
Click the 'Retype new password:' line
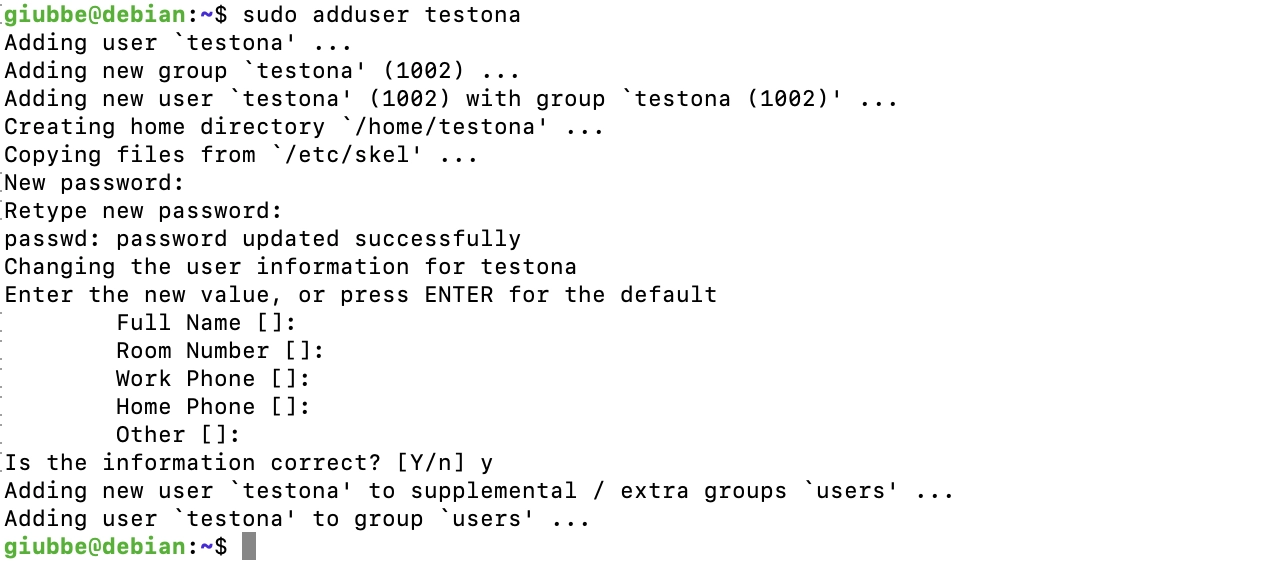144,211
